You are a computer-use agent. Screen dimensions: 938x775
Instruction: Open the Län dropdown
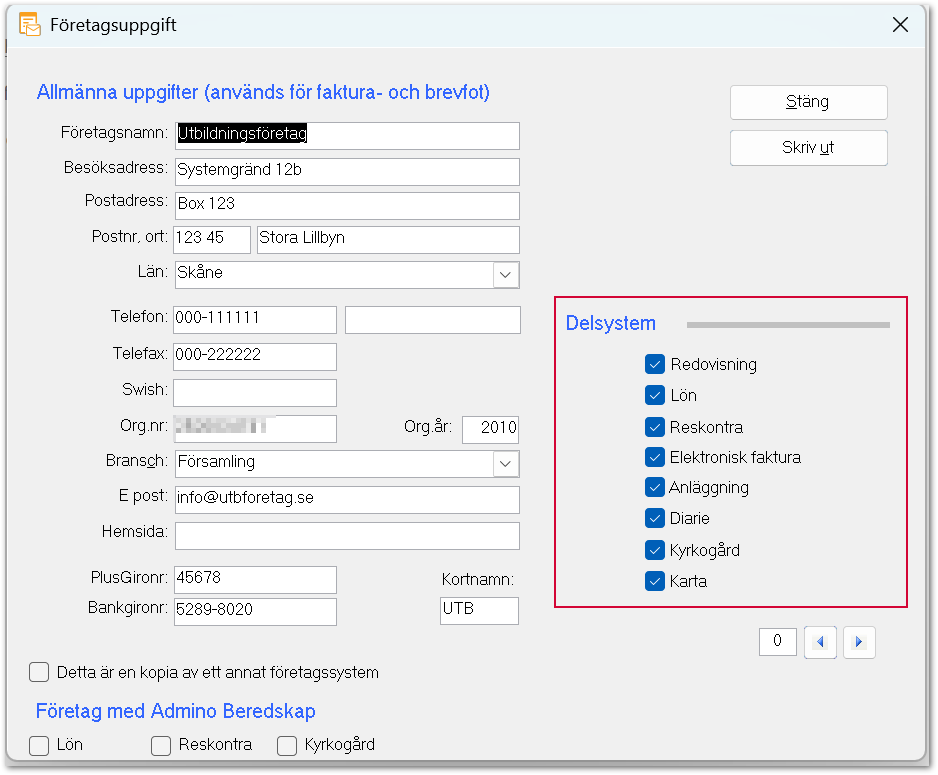(x=507, y=274)
